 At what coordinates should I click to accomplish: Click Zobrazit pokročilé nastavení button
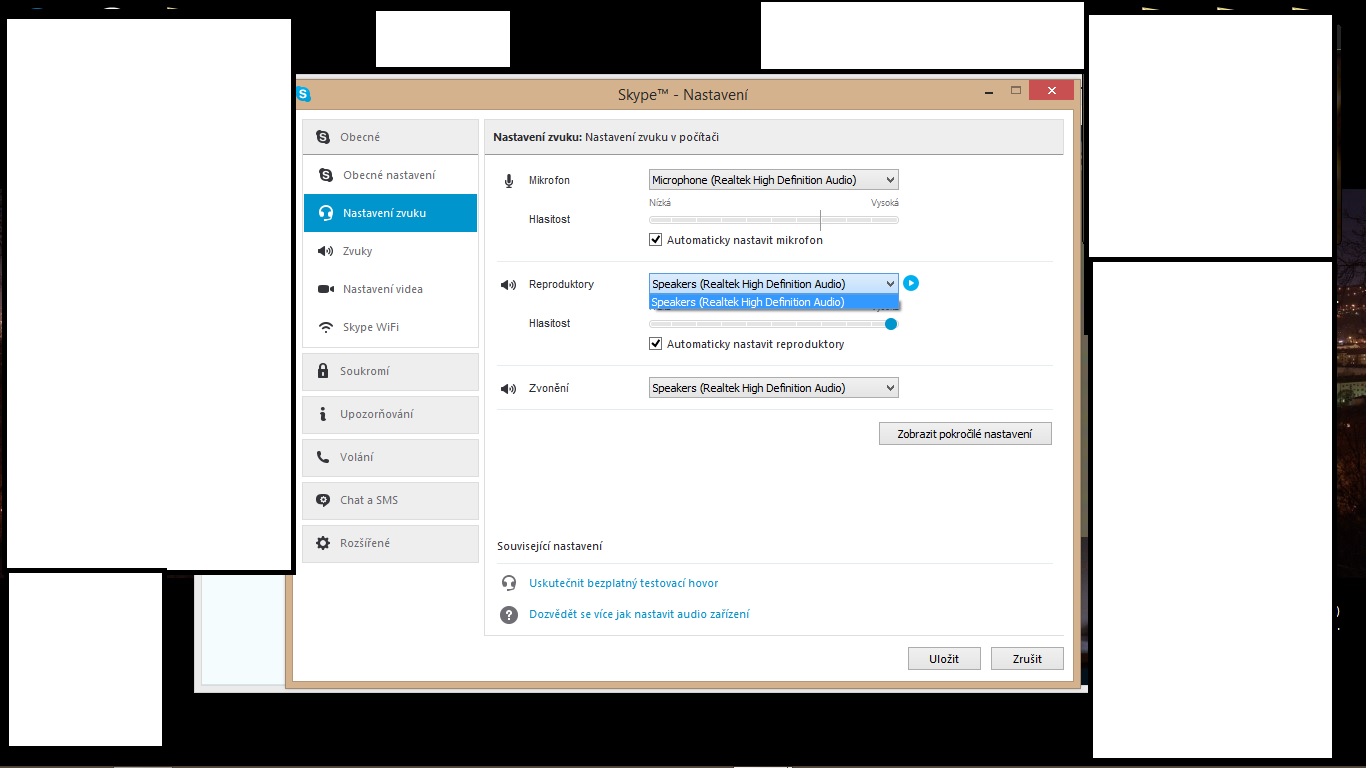965,434
